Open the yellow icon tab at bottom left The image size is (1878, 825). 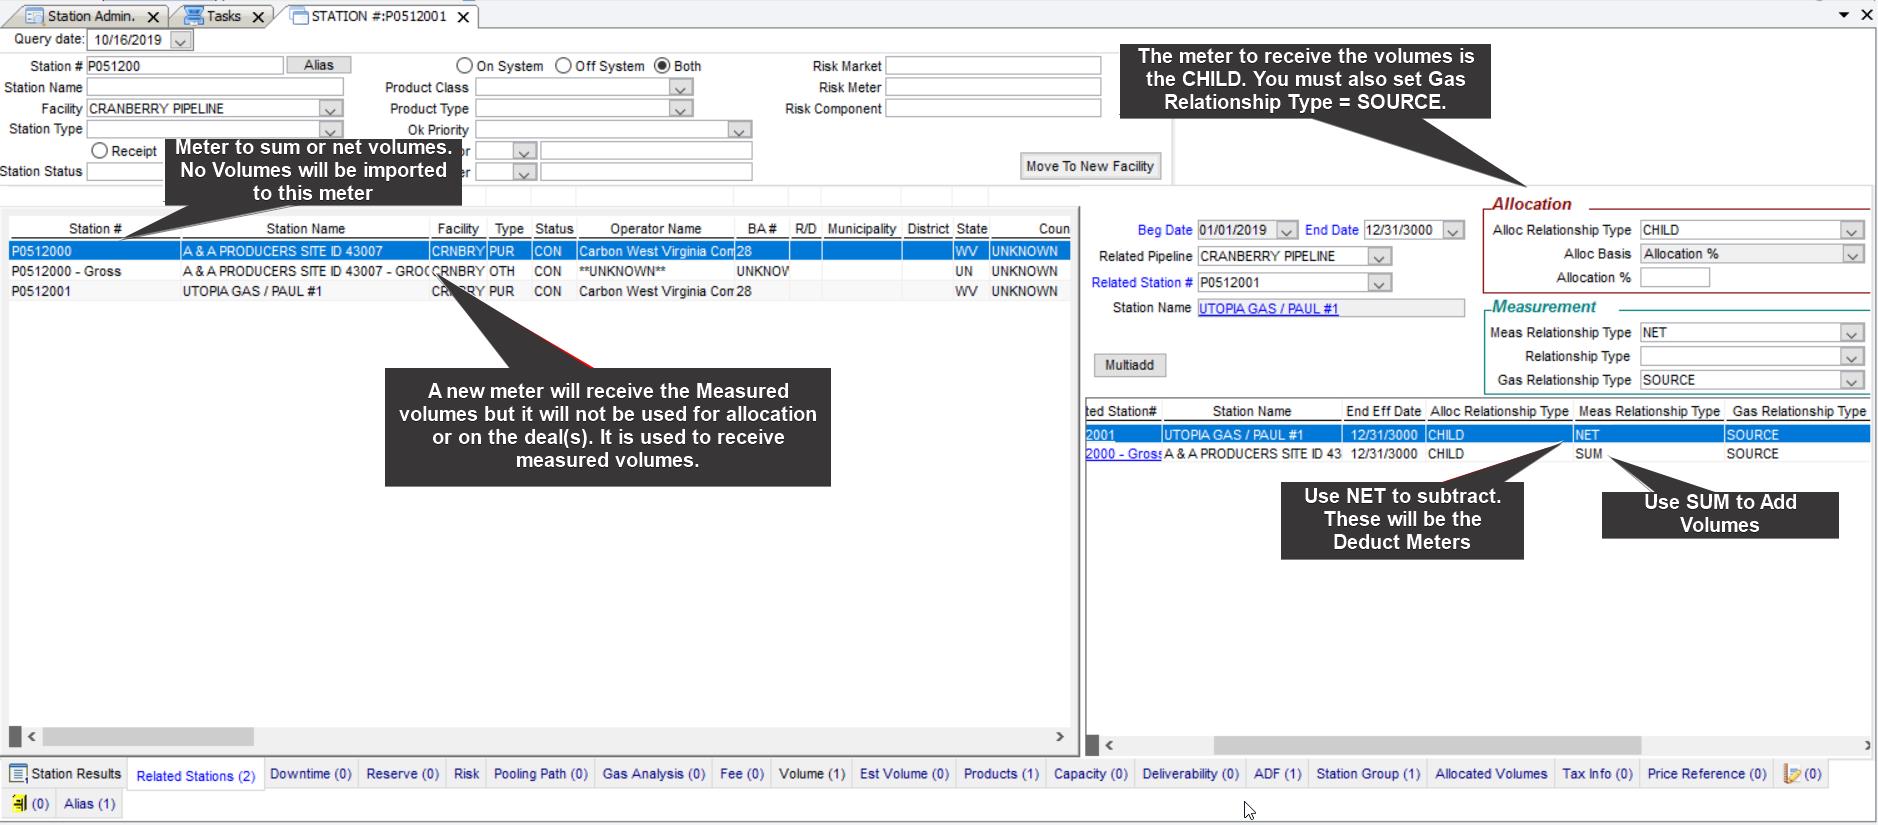pos(20,803)
